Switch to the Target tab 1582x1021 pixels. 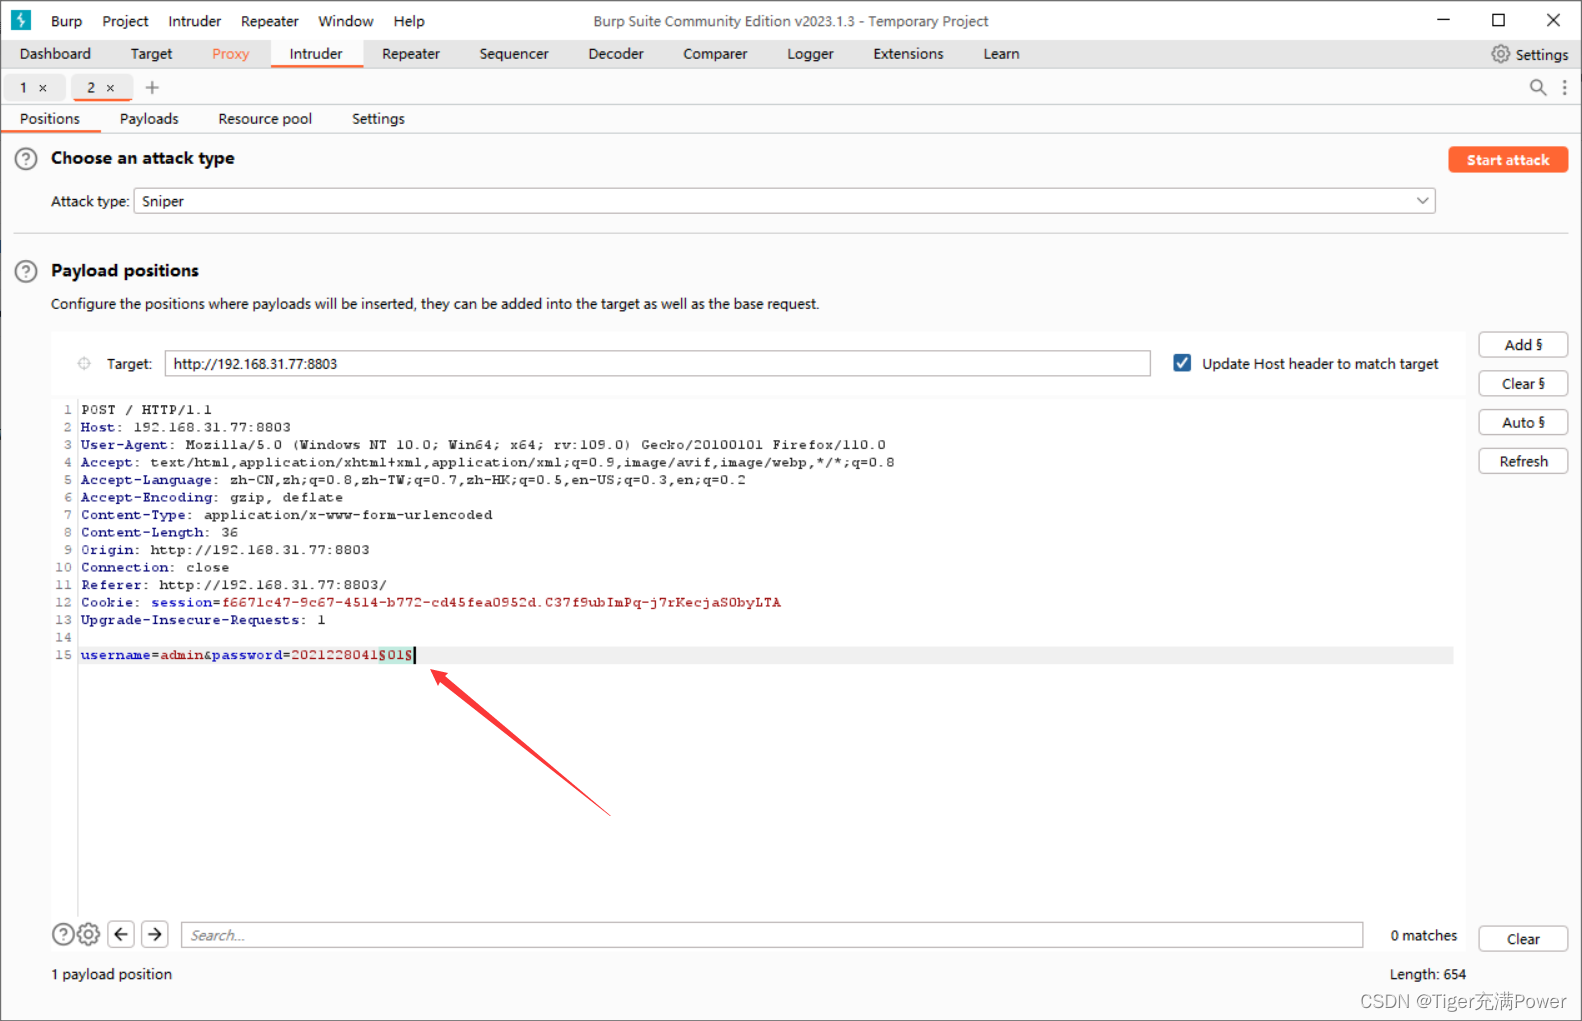(x=151, y=54)
